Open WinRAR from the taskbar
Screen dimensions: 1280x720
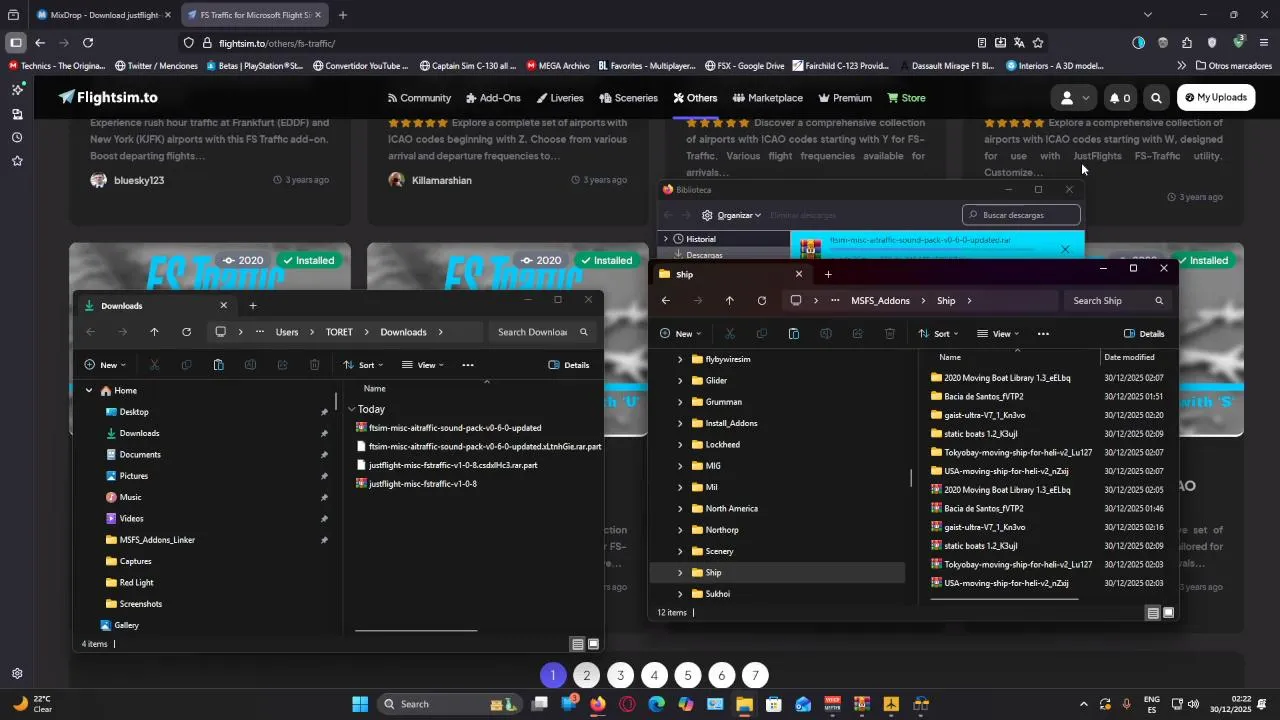click(862, 704)
